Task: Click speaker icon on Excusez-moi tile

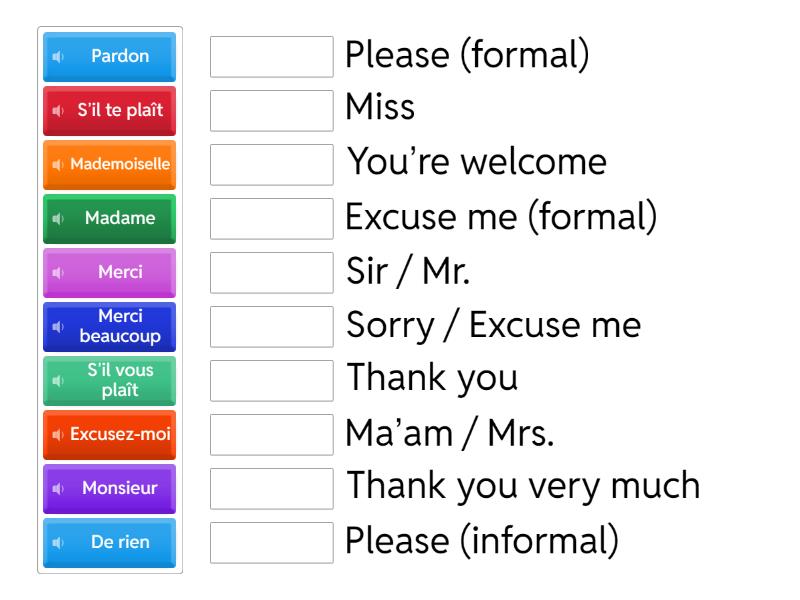Action: click(x=58, y=435)
